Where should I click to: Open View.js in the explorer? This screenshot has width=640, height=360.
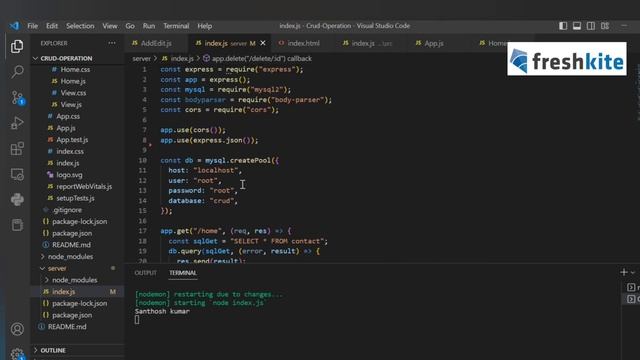71,104
